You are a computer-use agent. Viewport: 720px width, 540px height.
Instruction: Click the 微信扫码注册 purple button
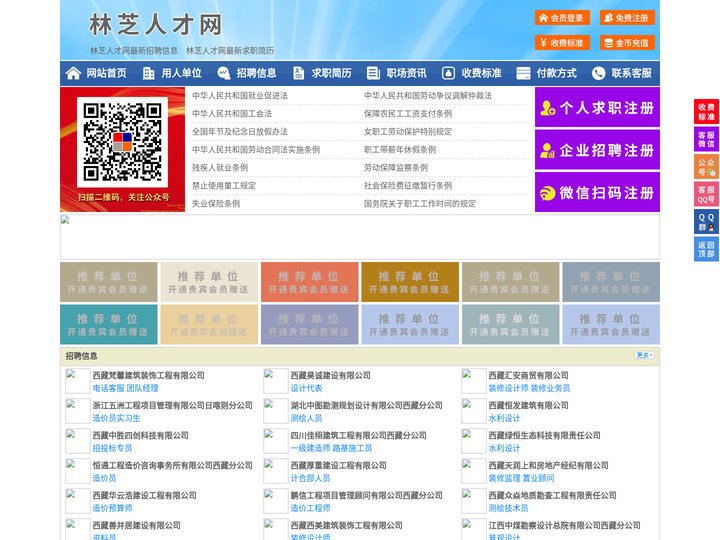[597, 192]
